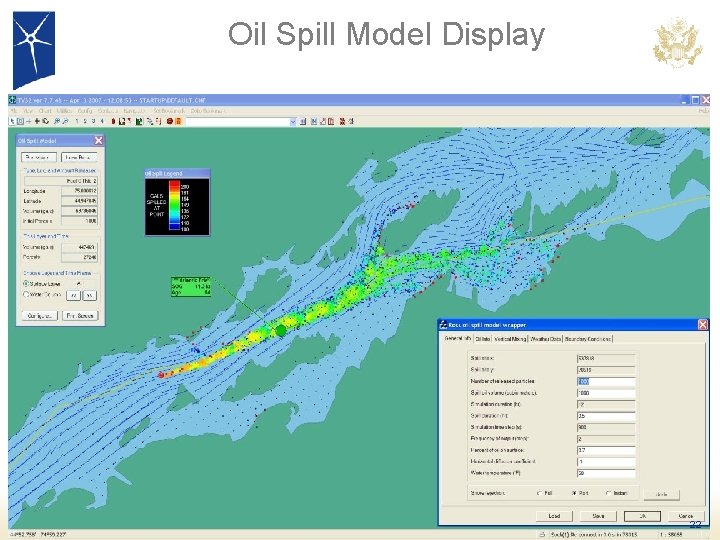Click toolbar number 4 button
The image size is (720, 540).
click(x=102, y=121)
